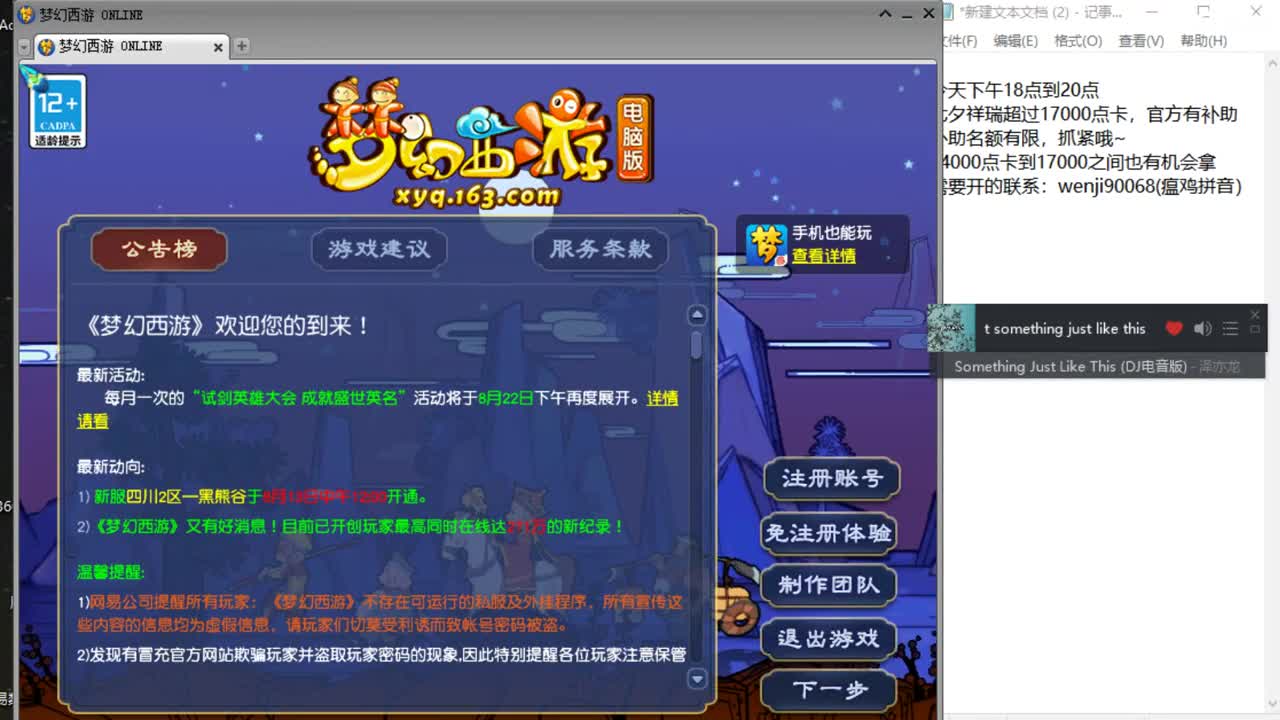Click the 手机也能玩 label
This screenshot has height=720, width=1280.
coord(832,233)
